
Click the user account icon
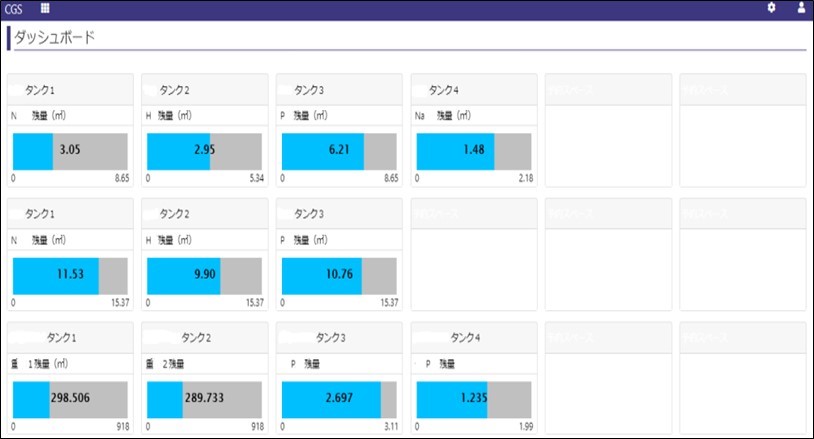tap(801, 8)
